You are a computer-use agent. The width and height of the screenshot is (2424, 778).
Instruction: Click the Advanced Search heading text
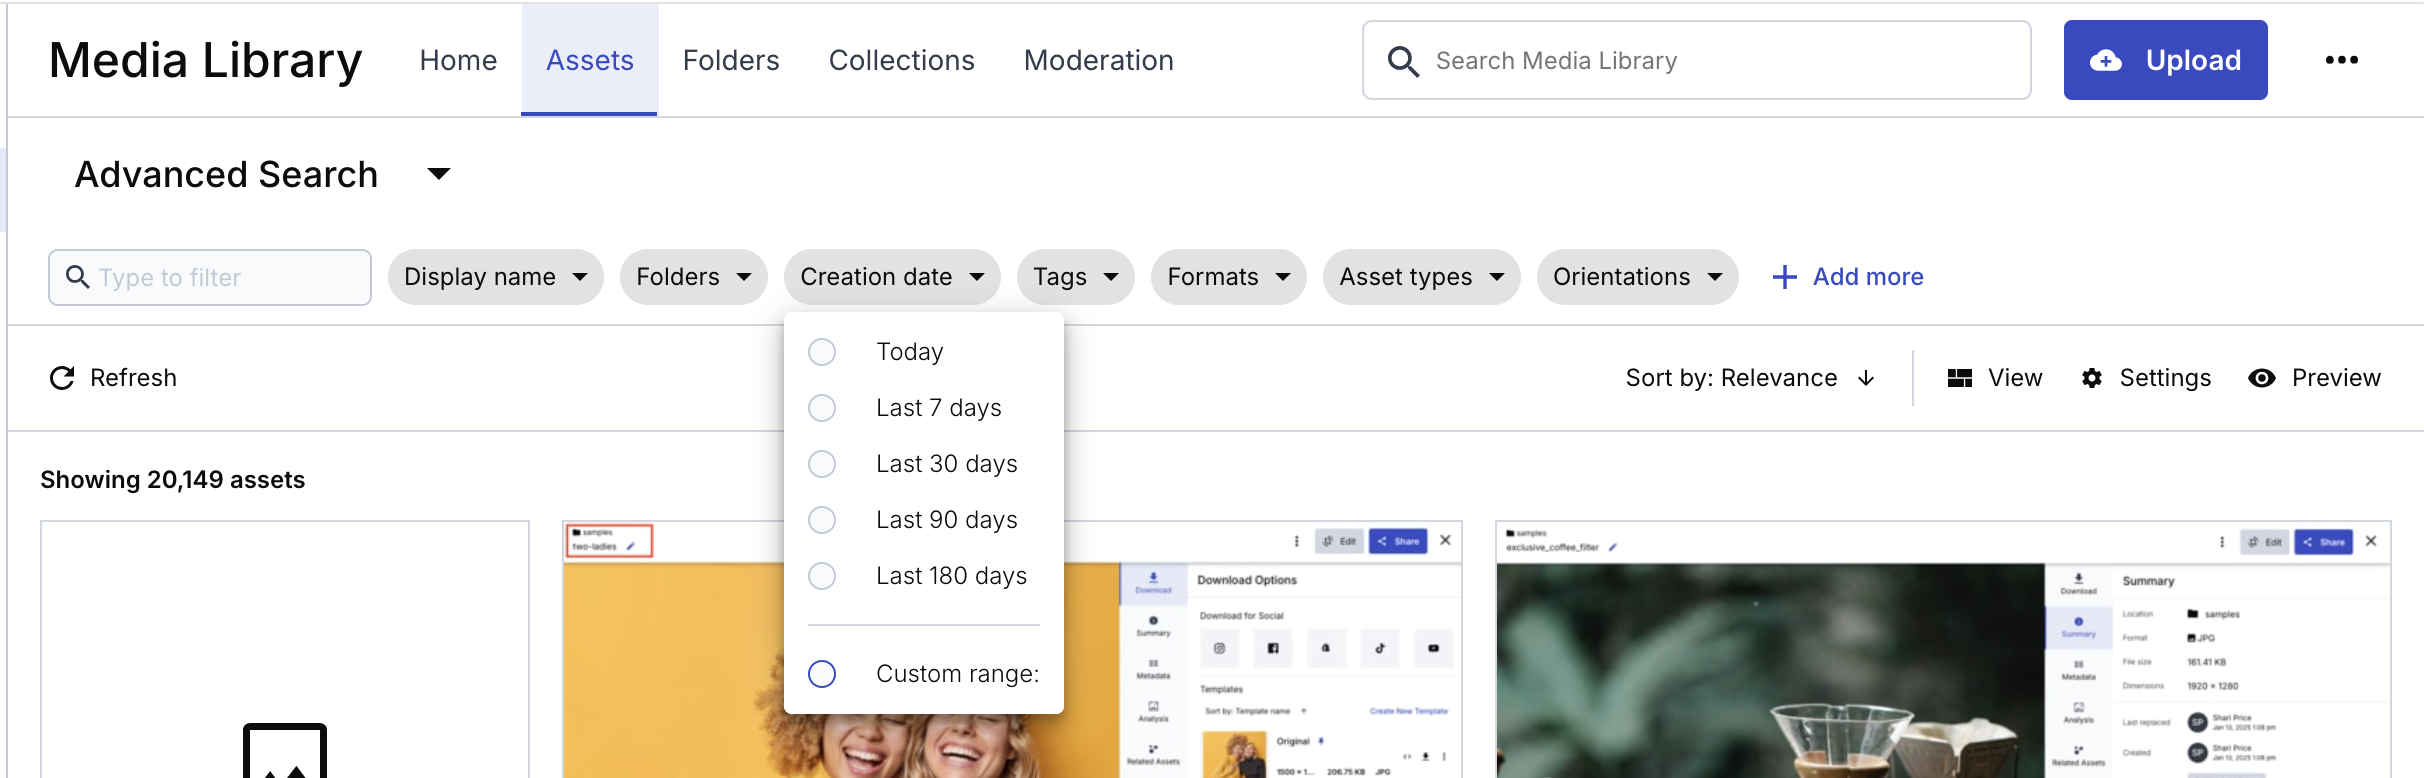click(x=227, y=174)
